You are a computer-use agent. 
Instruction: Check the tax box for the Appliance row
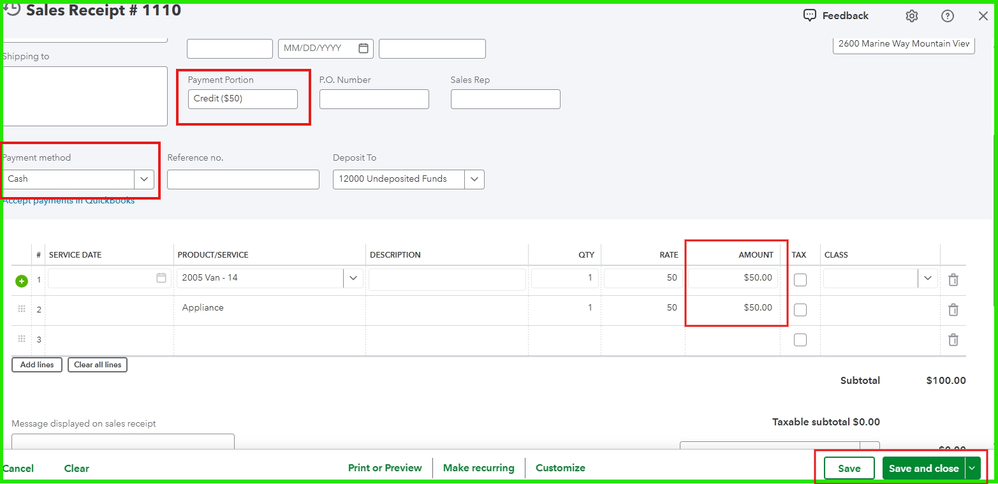click(800, 310)
